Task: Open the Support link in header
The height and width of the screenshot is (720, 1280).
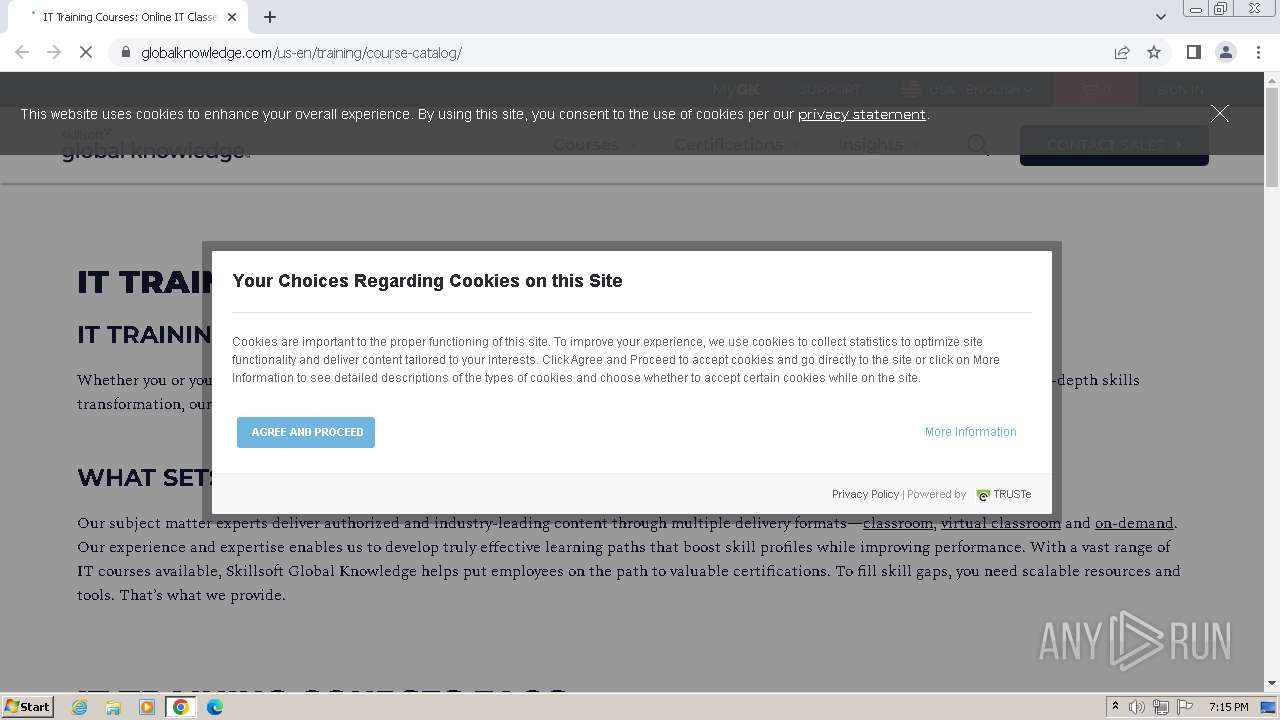Action: pyautogui.click(x=829, y=89)
